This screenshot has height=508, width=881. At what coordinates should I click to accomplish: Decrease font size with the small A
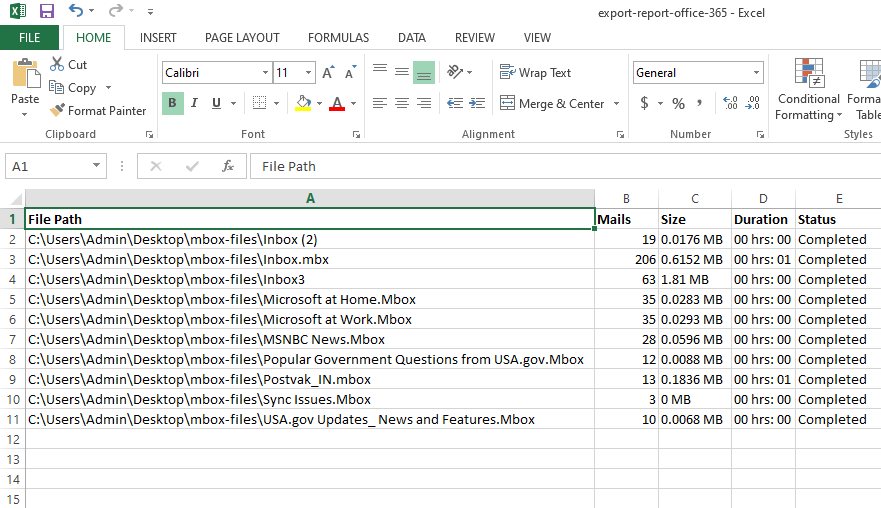coord(351,72)
